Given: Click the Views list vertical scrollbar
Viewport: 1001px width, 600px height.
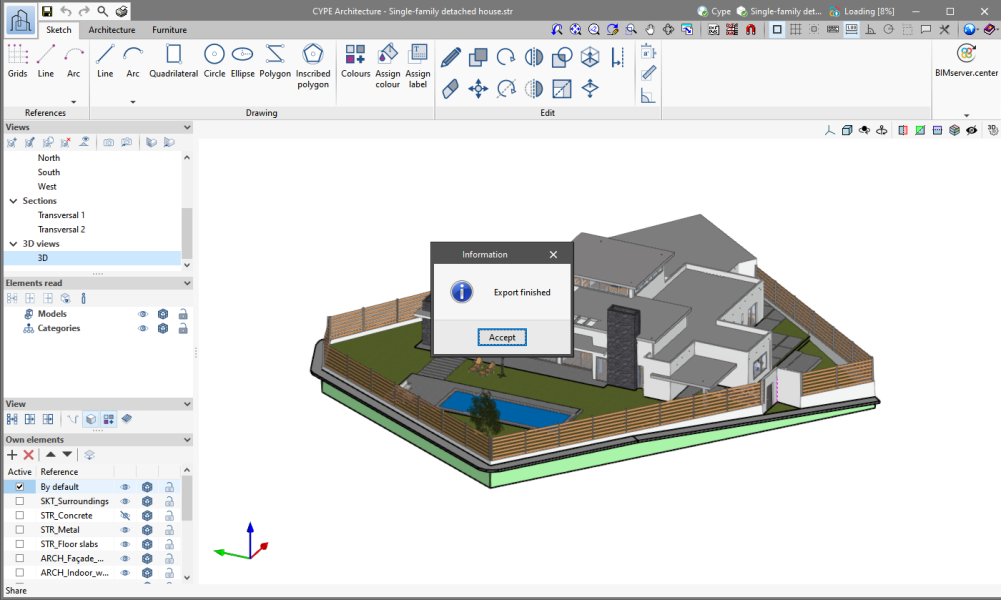Looking at the screenshot, I should tap(187, 232).
